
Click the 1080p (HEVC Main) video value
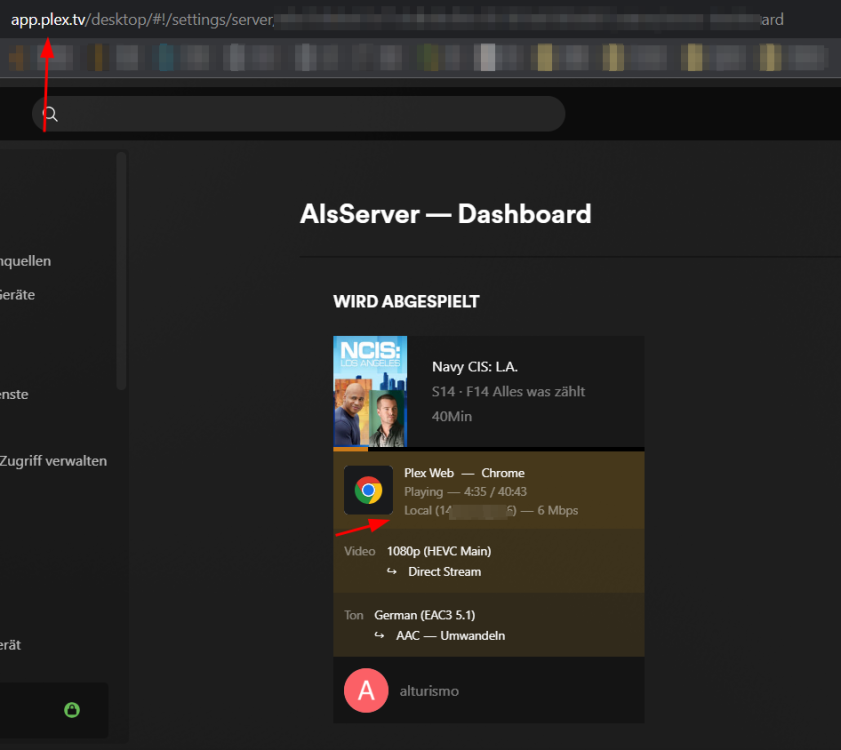coord(439,552)
